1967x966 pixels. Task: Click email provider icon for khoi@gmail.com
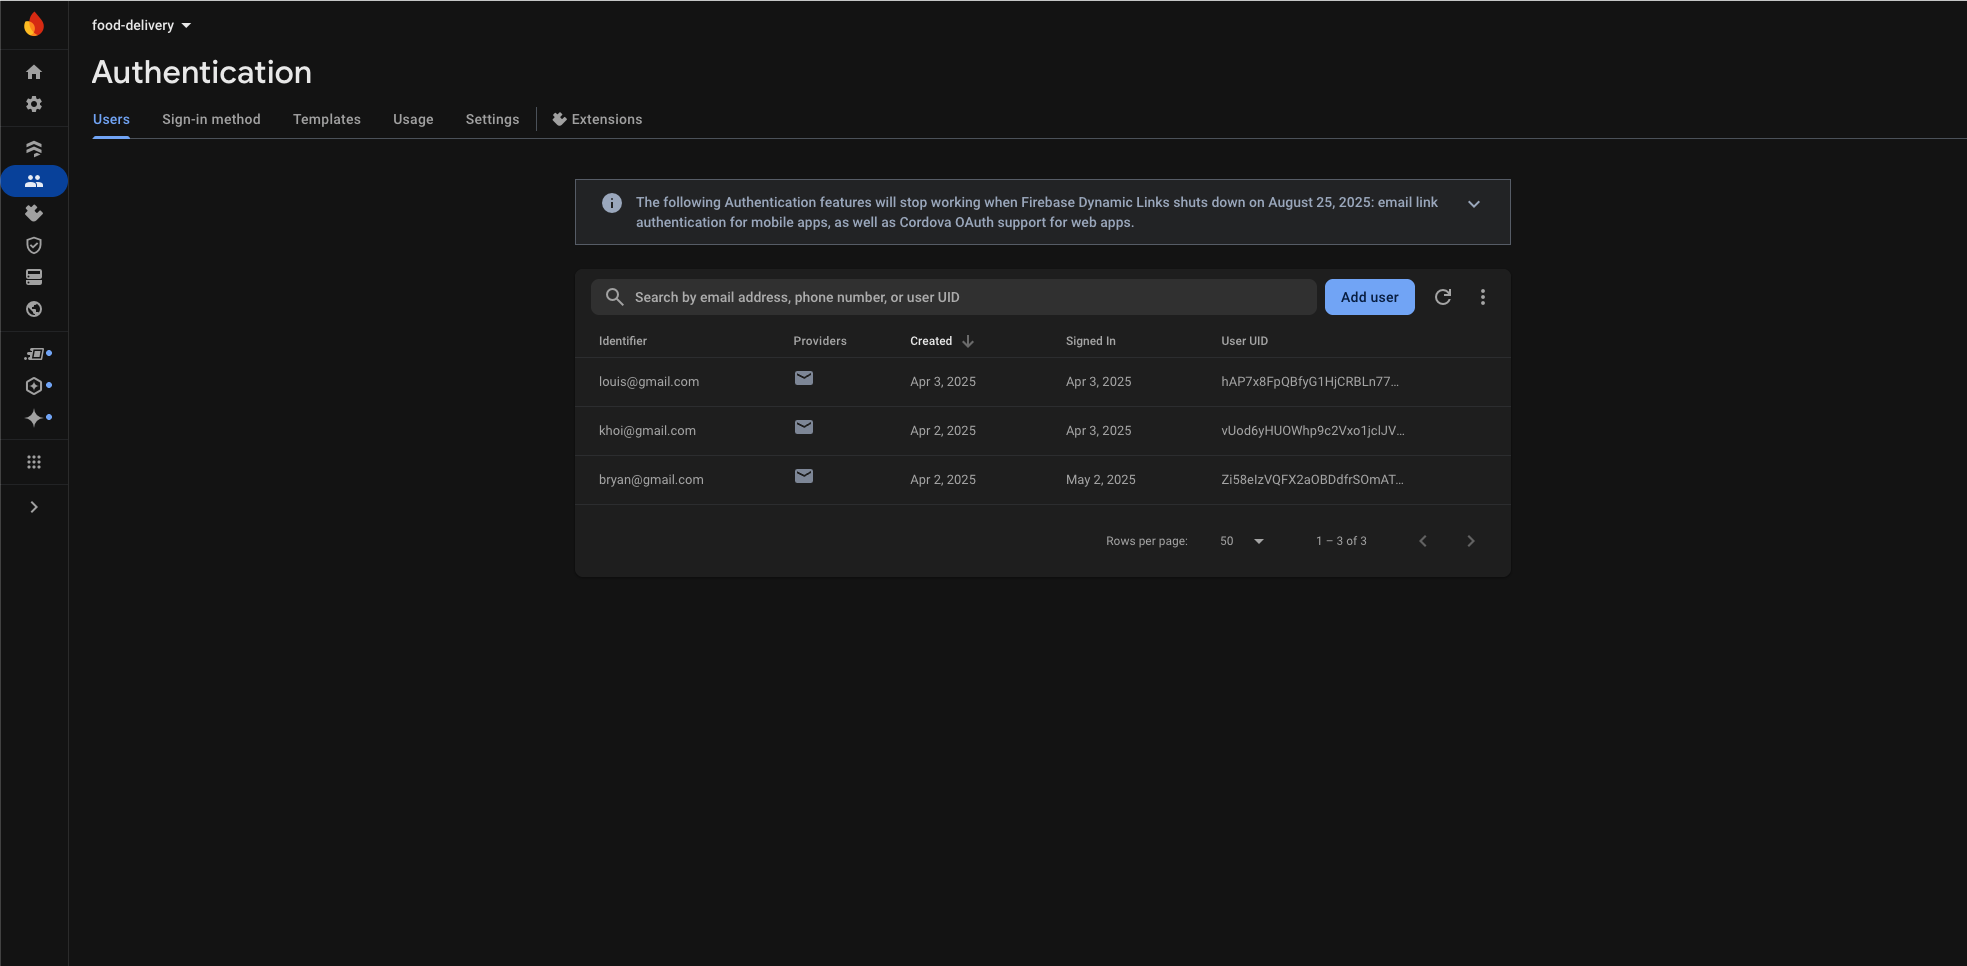pos(804,427)
